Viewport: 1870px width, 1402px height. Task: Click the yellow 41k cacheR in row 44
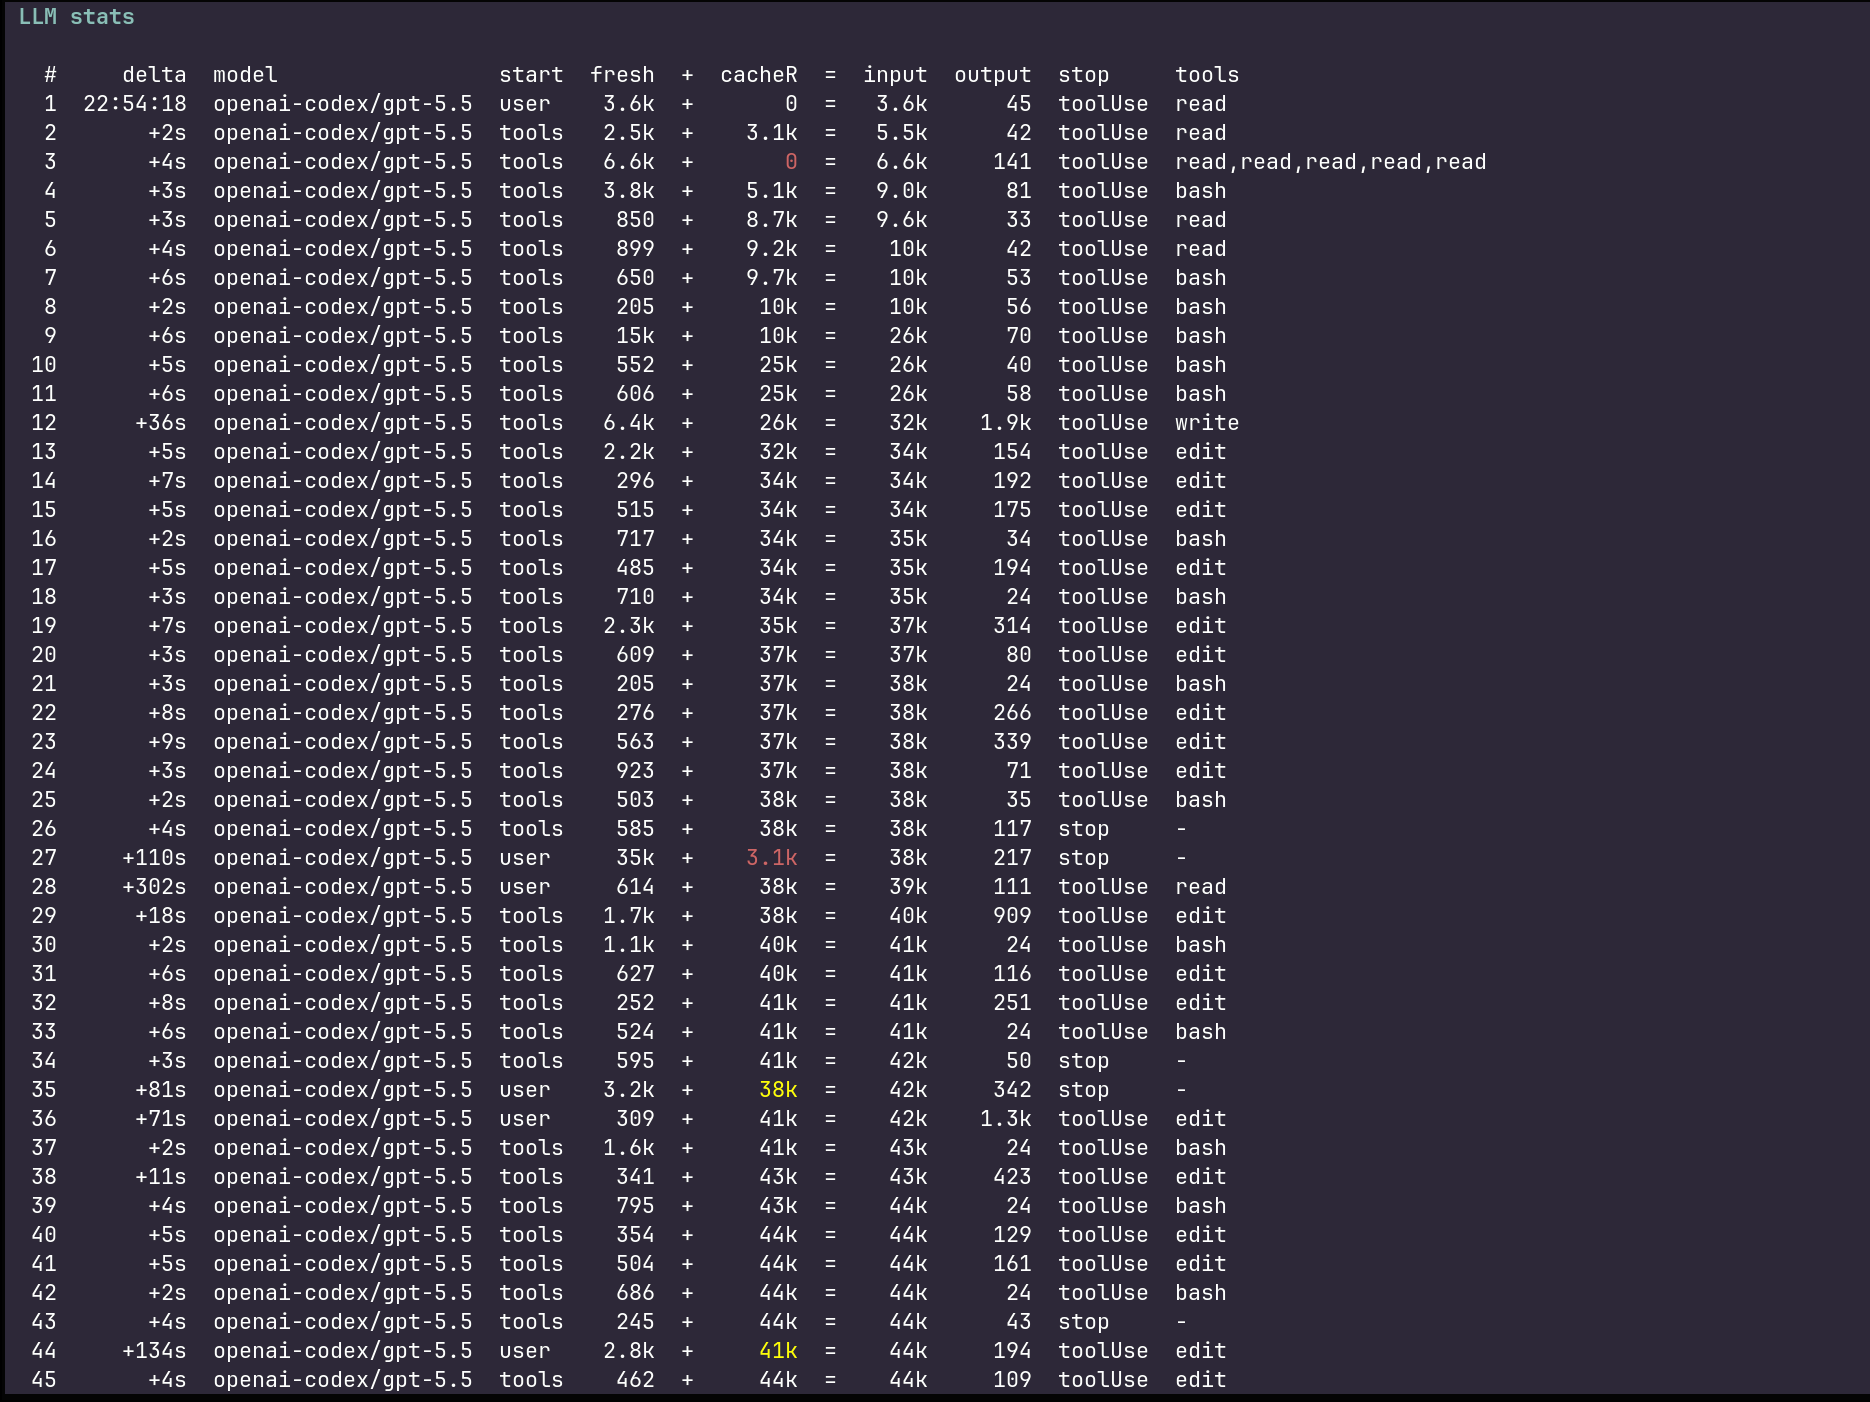pyautogui.click(x=778, y=1351)
